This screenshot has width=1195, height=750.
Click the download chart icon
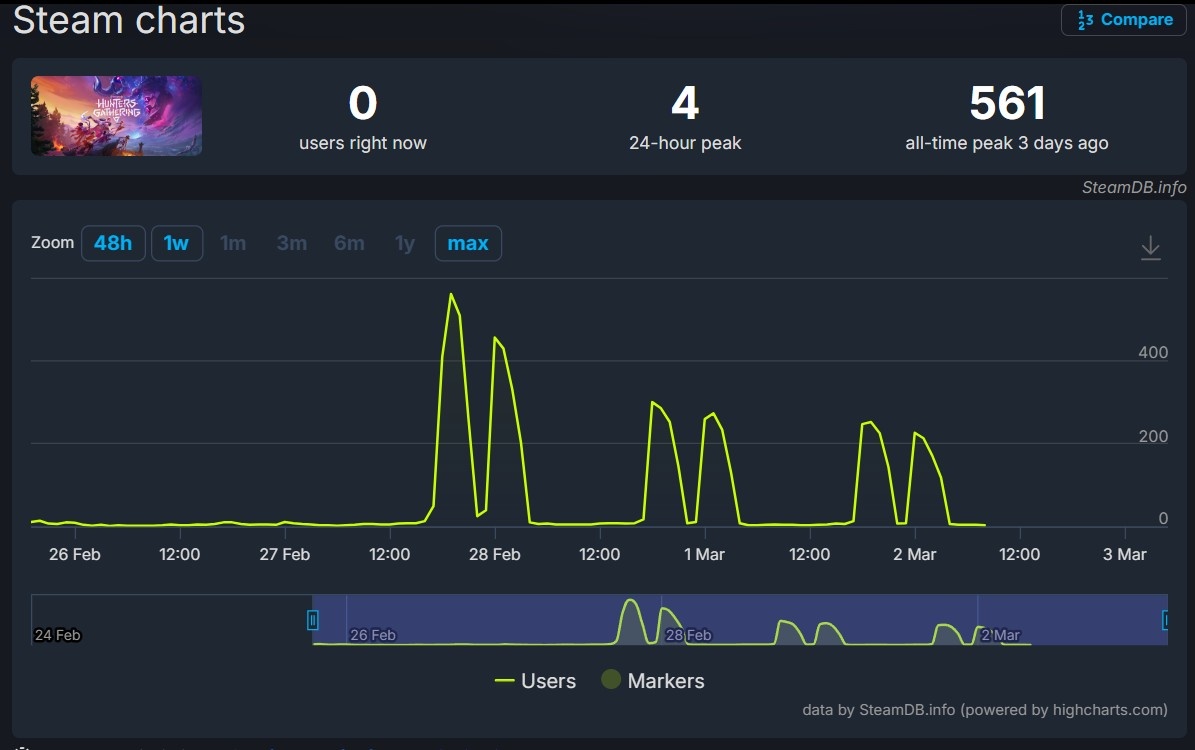[1150, 248]
